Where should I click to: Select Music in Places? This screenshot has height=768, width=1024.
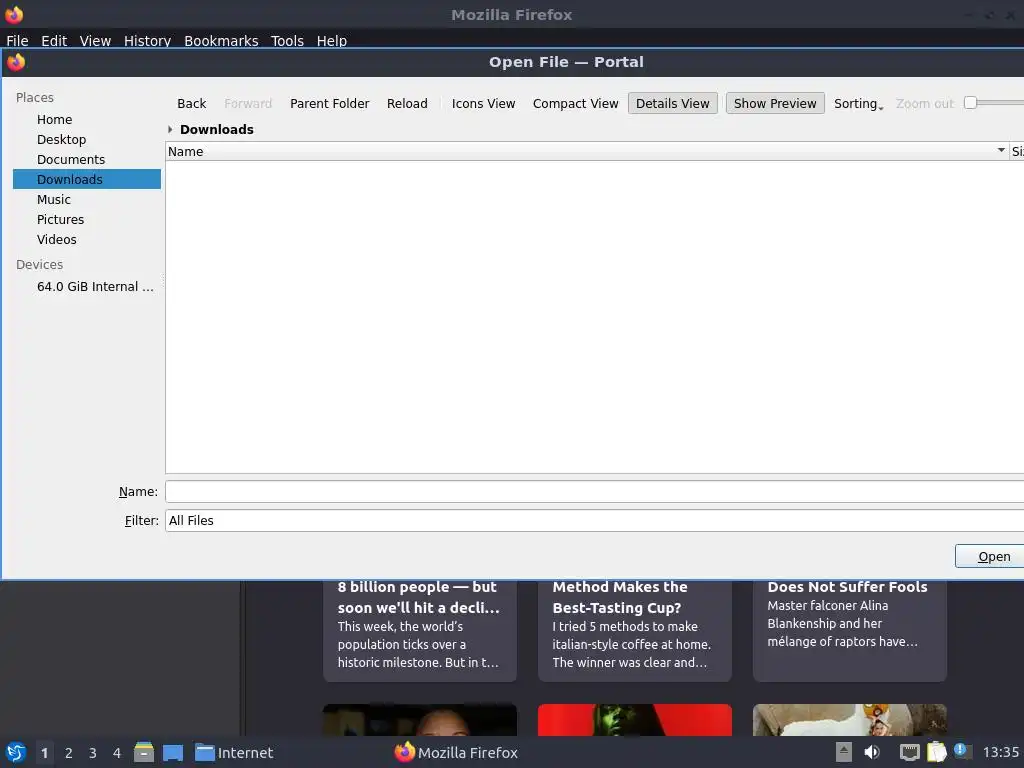(x=87, y=199)
